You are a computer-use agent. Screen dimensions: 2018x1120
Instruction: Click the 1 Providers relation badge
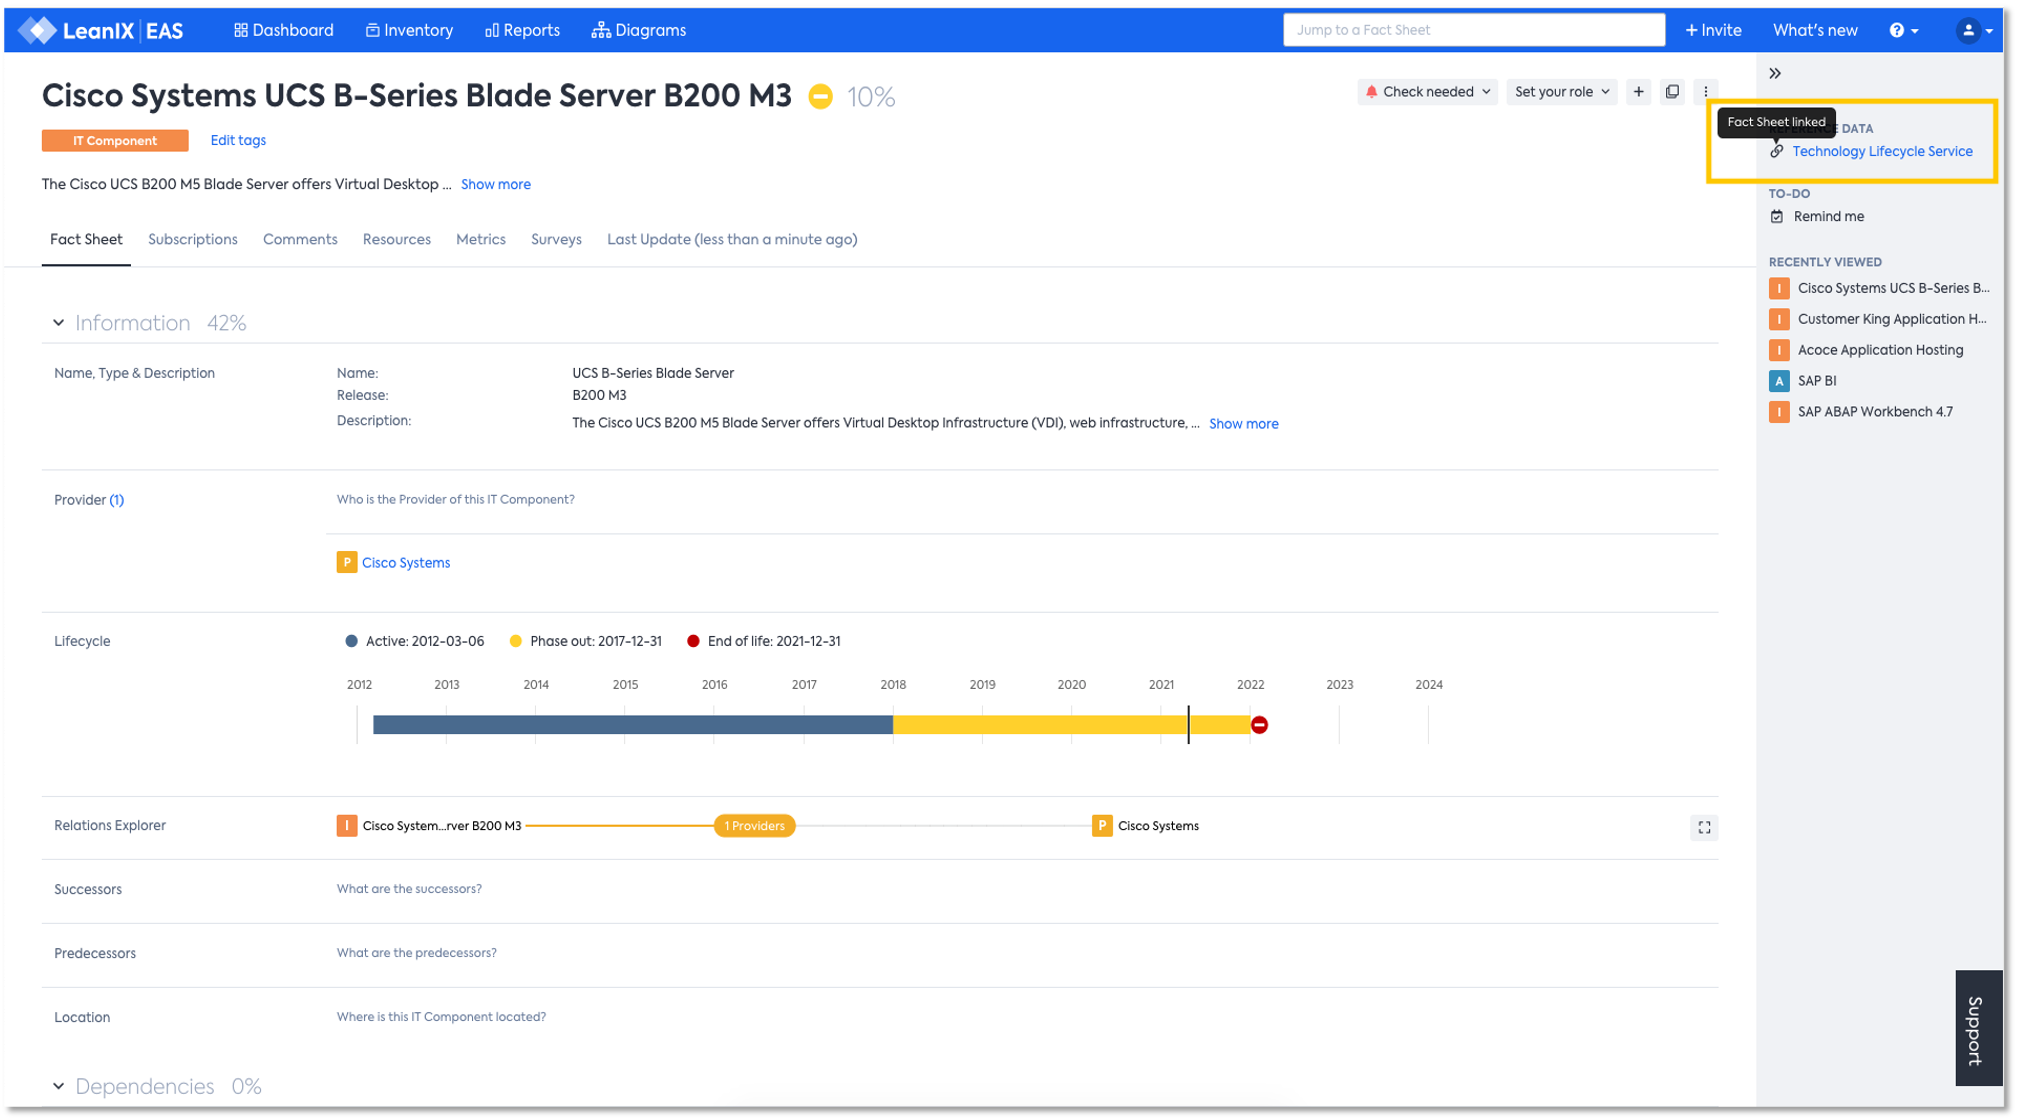754,826
